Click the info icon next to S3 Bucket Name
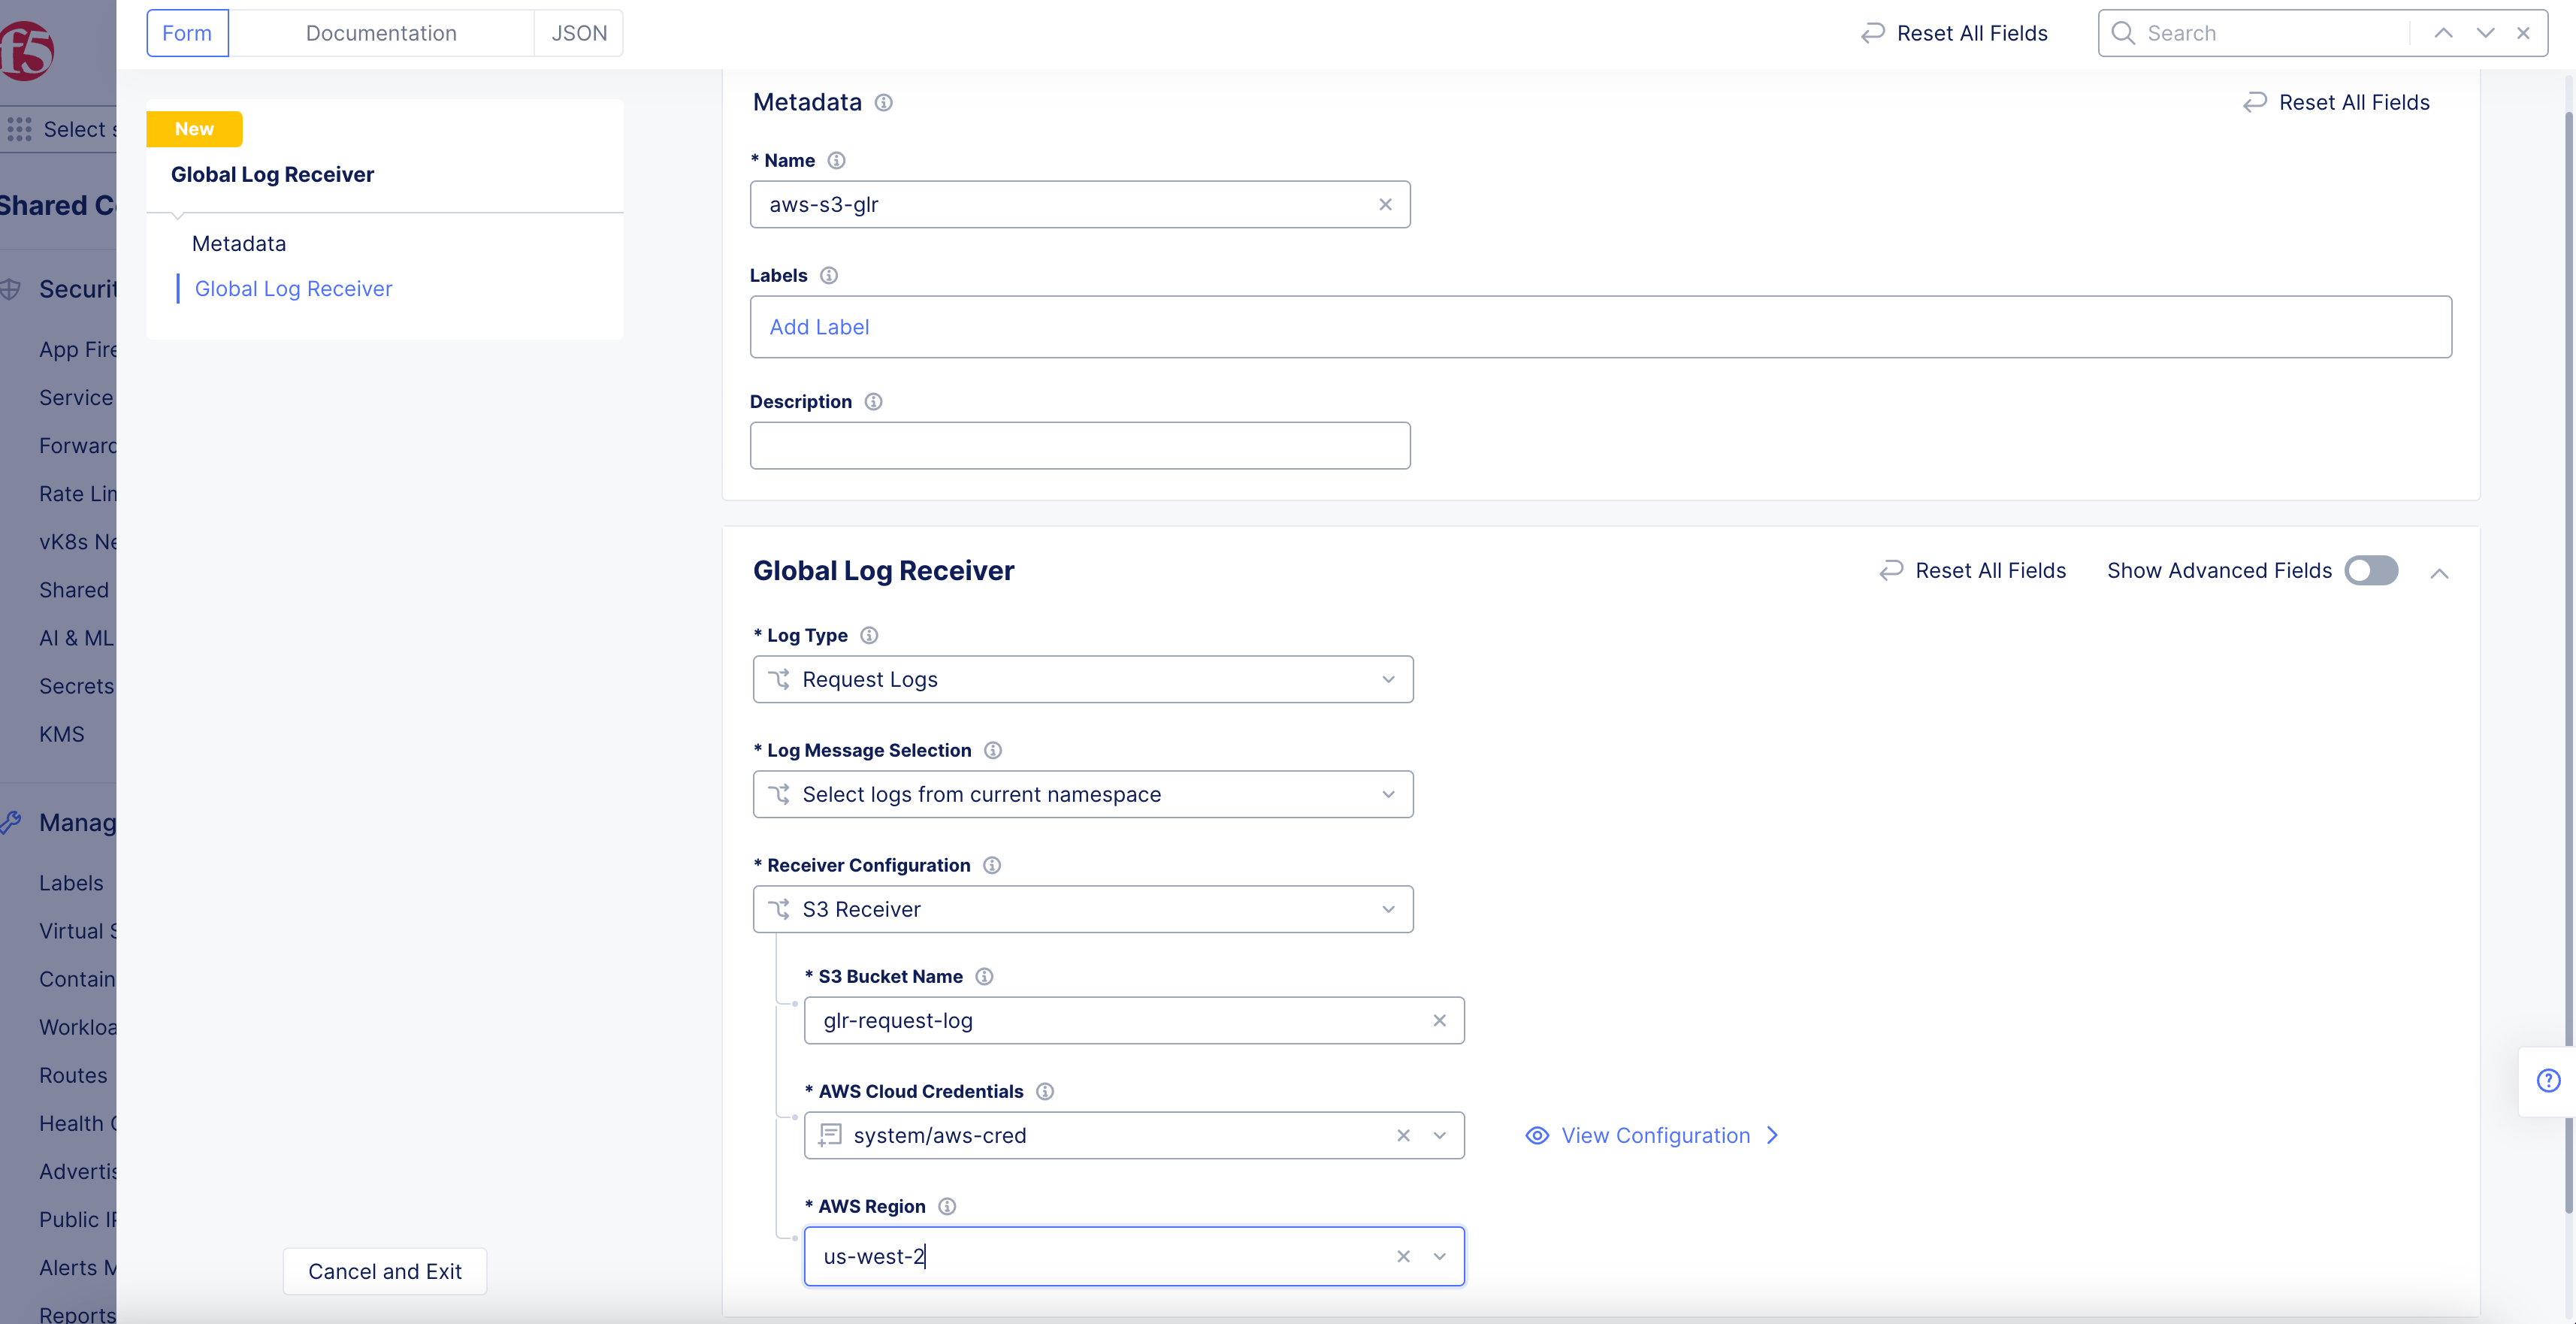The width and height of the screenshot is (2576, 1324). [x=984, y=977]
